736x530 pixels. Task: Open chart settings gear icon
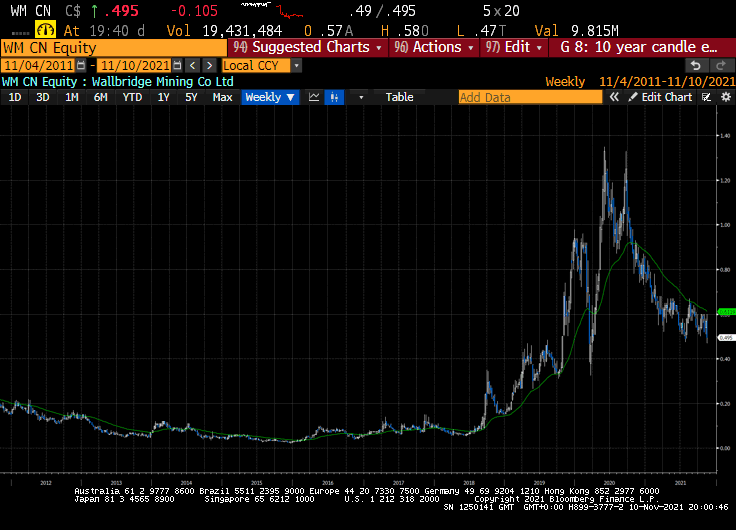pyautogui.click(x=726, y=97)
